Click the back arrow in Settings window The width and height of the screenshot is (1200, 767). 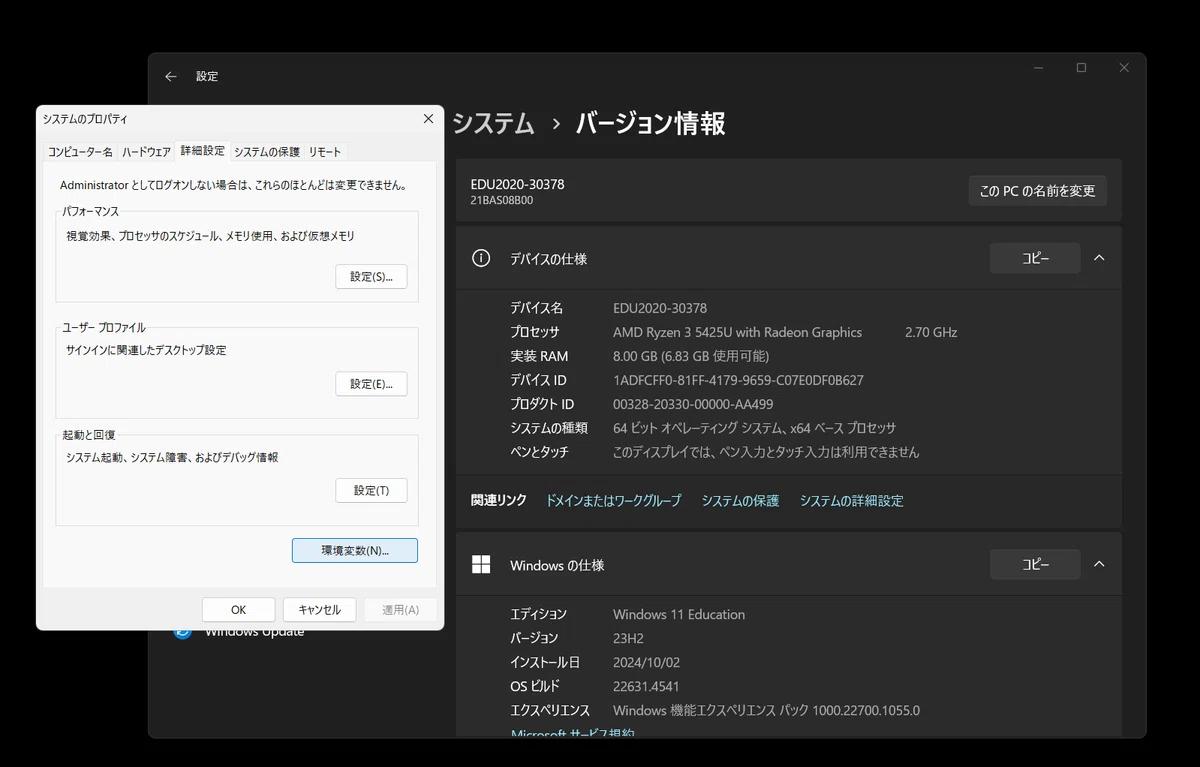171,76
